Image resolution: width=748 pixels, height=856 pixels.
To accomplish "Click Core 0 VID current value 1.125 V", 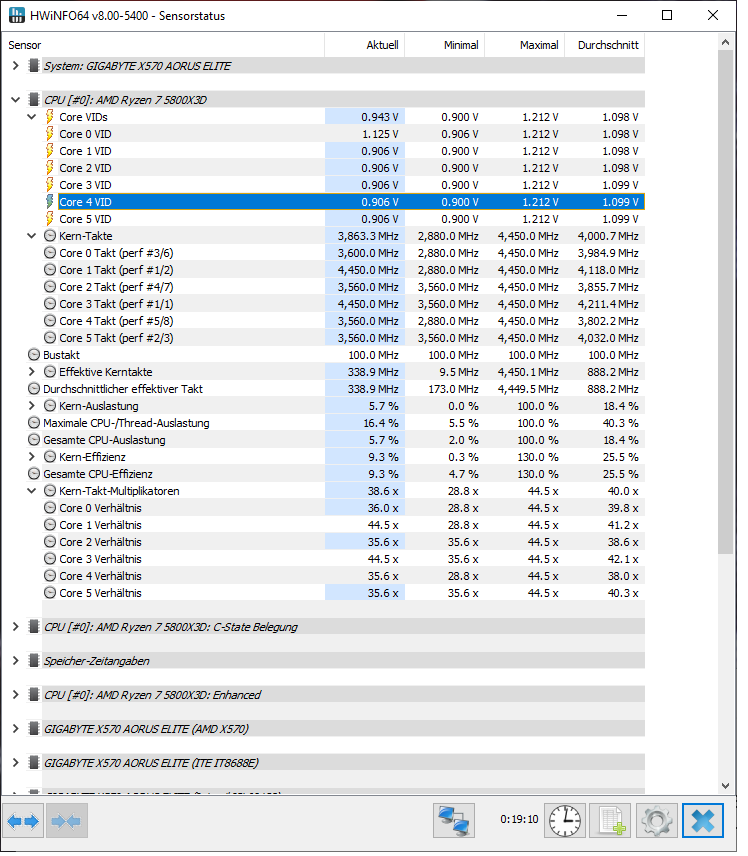I will click(x=381, y=134).
